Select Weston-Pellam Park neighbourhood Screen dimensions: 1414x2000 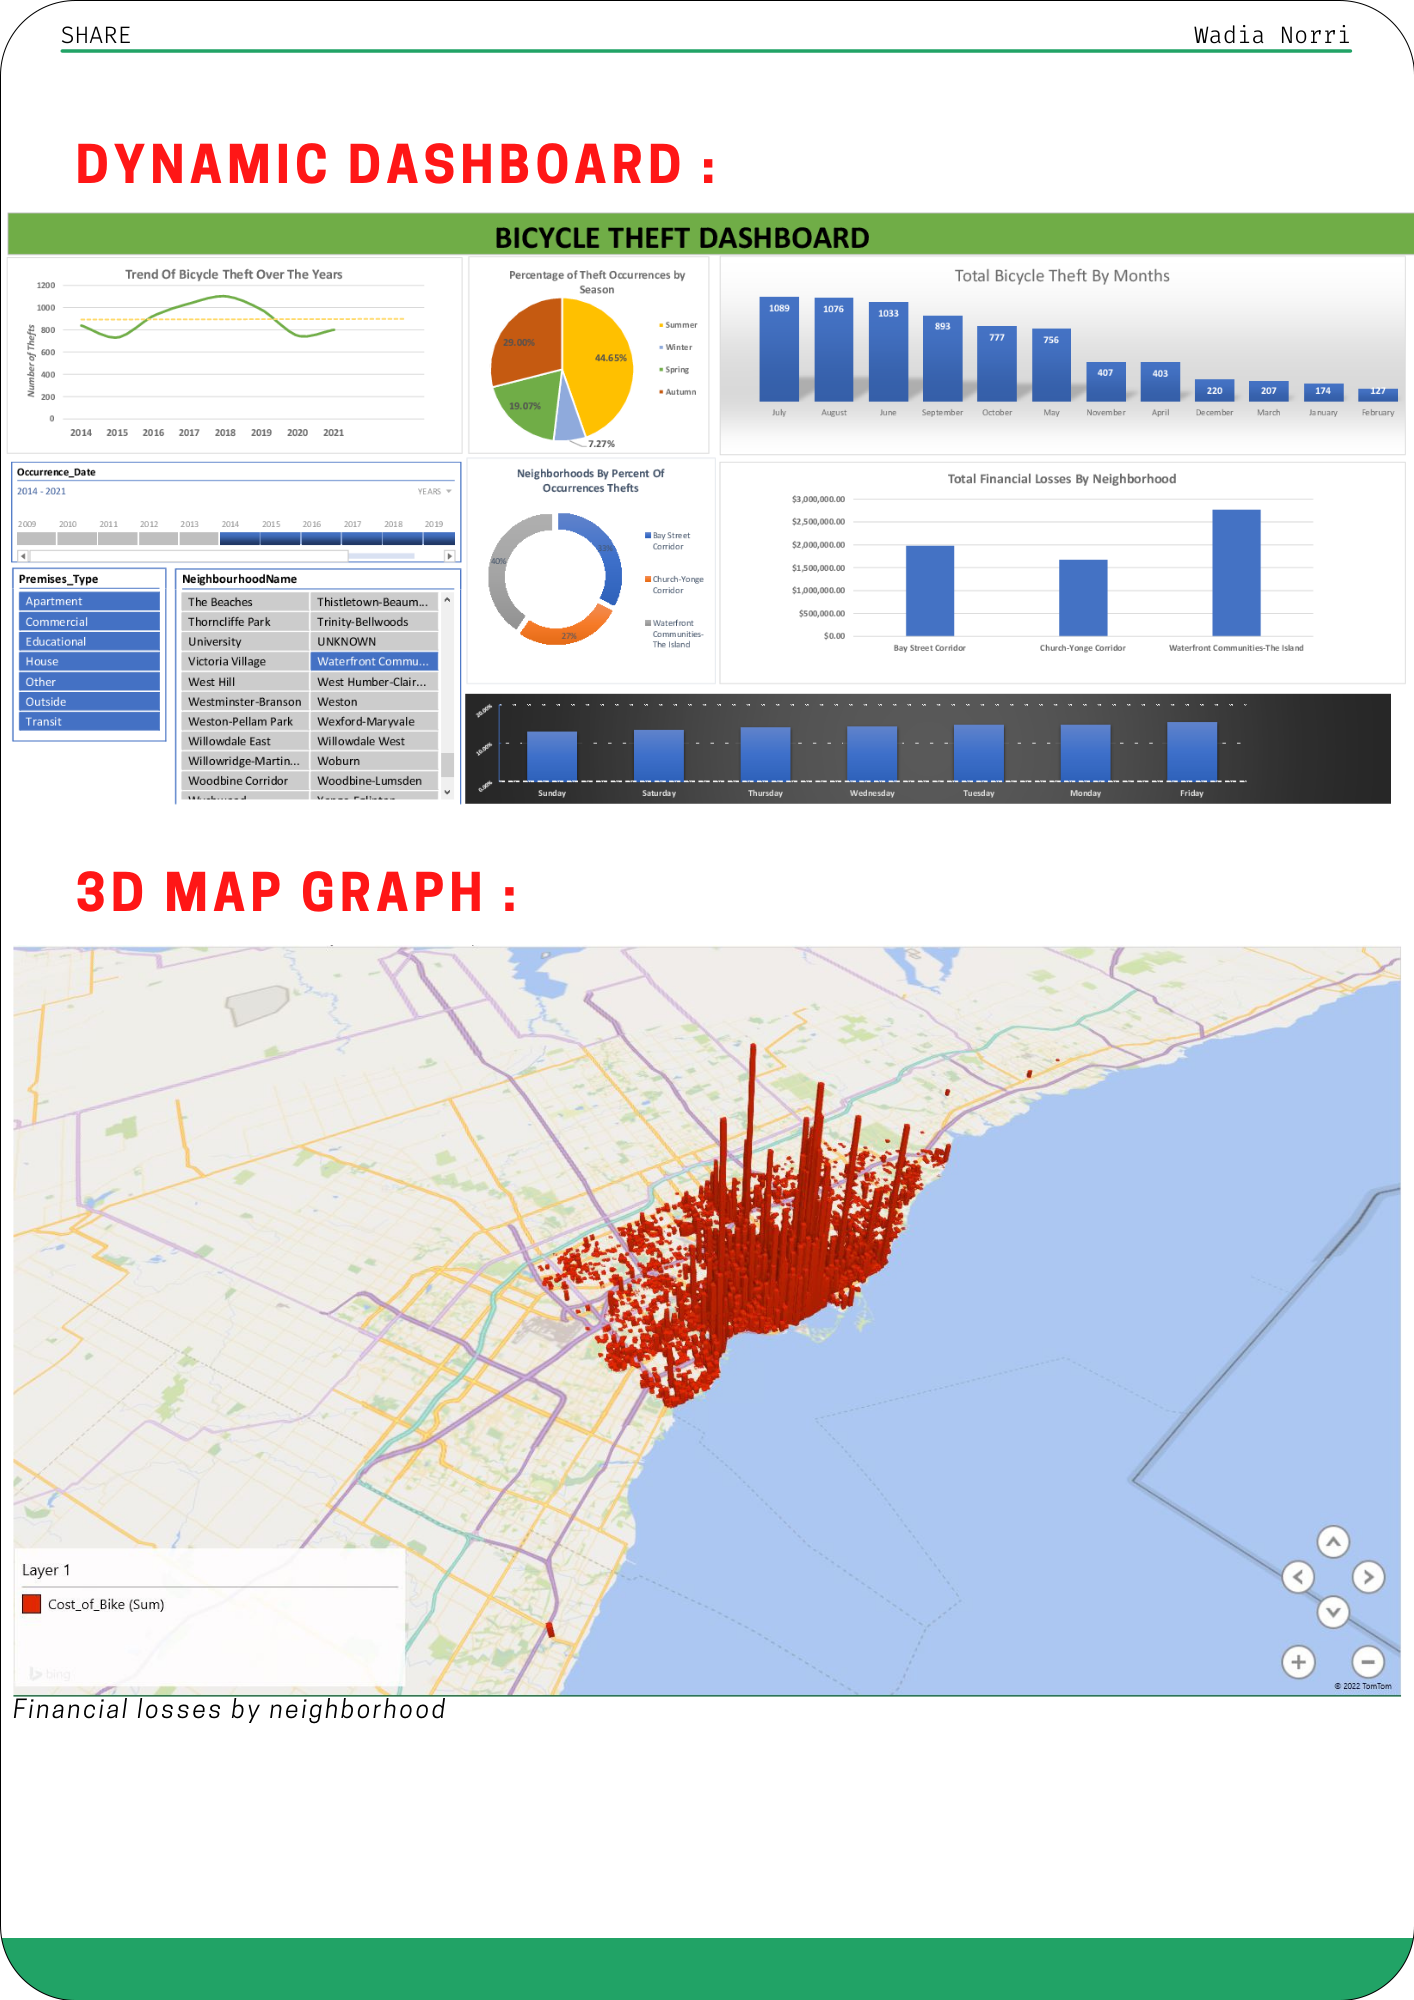click(x=245, y=721)
